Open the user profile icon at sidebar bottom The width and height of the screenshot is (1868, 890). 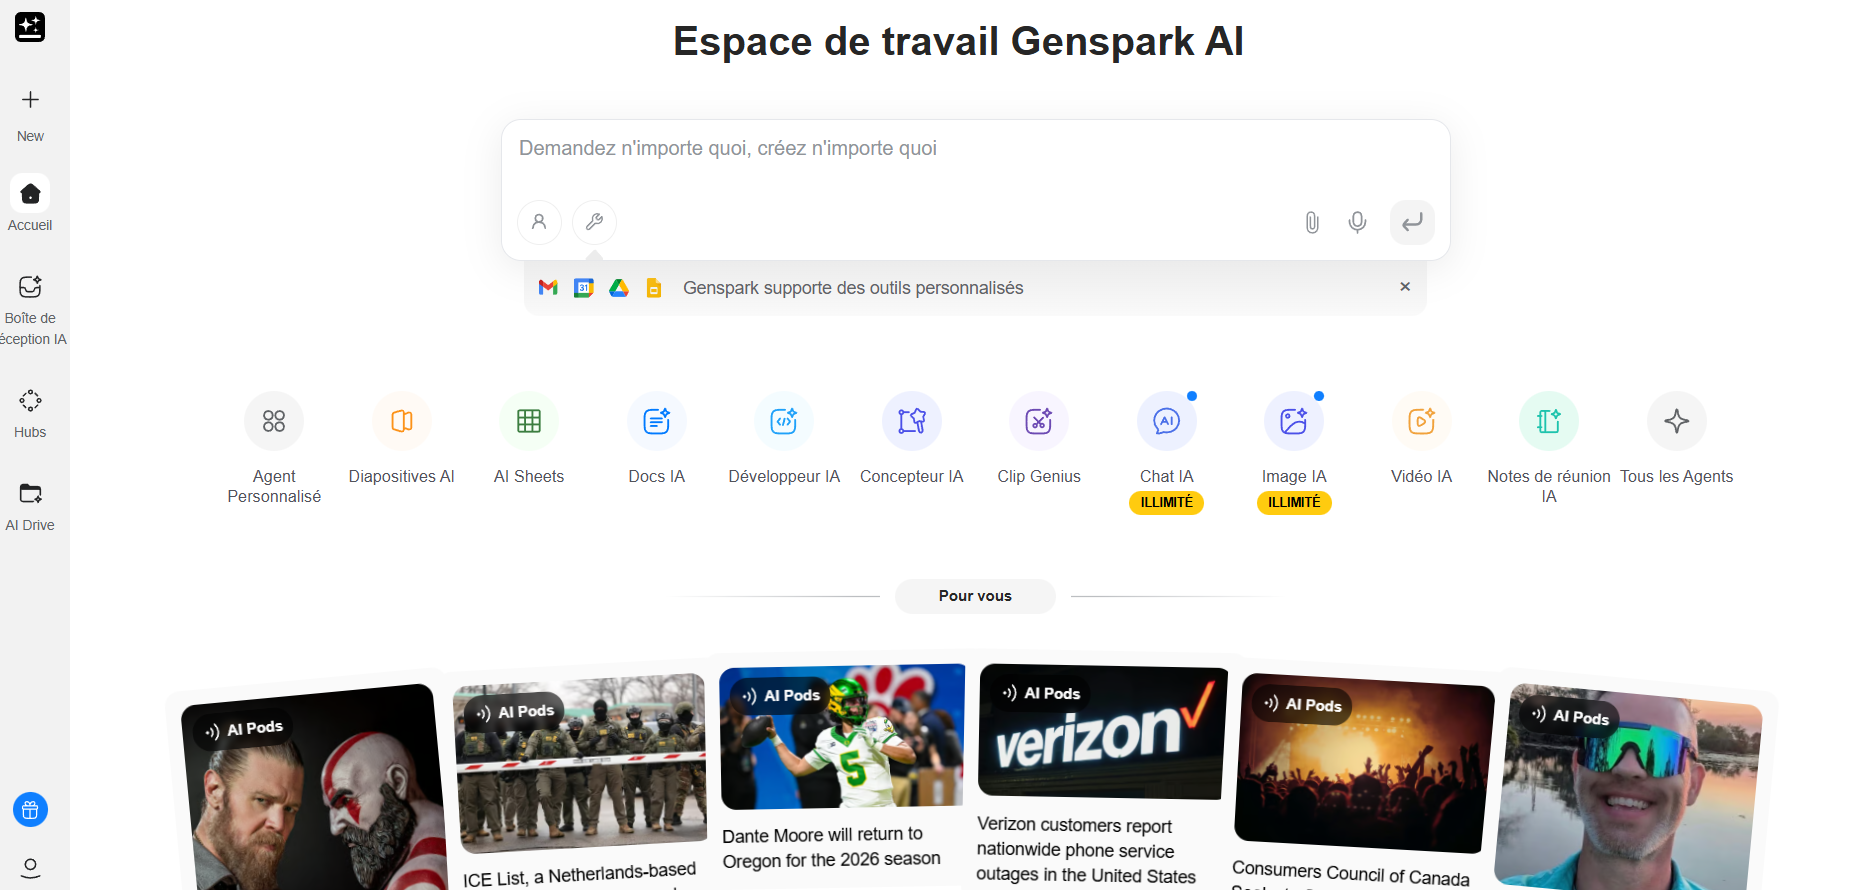30,867
